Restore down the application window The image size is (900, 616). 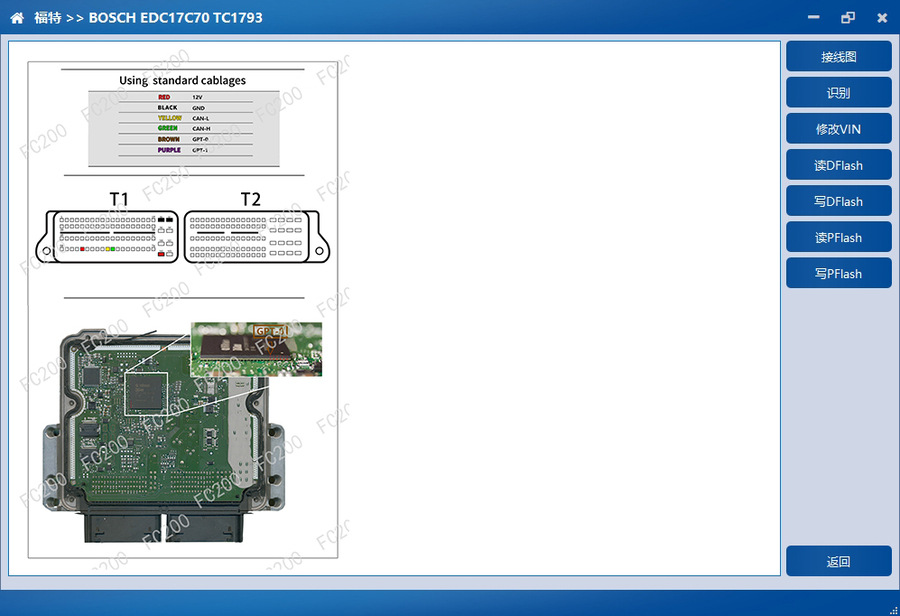[x=848, y=18]
